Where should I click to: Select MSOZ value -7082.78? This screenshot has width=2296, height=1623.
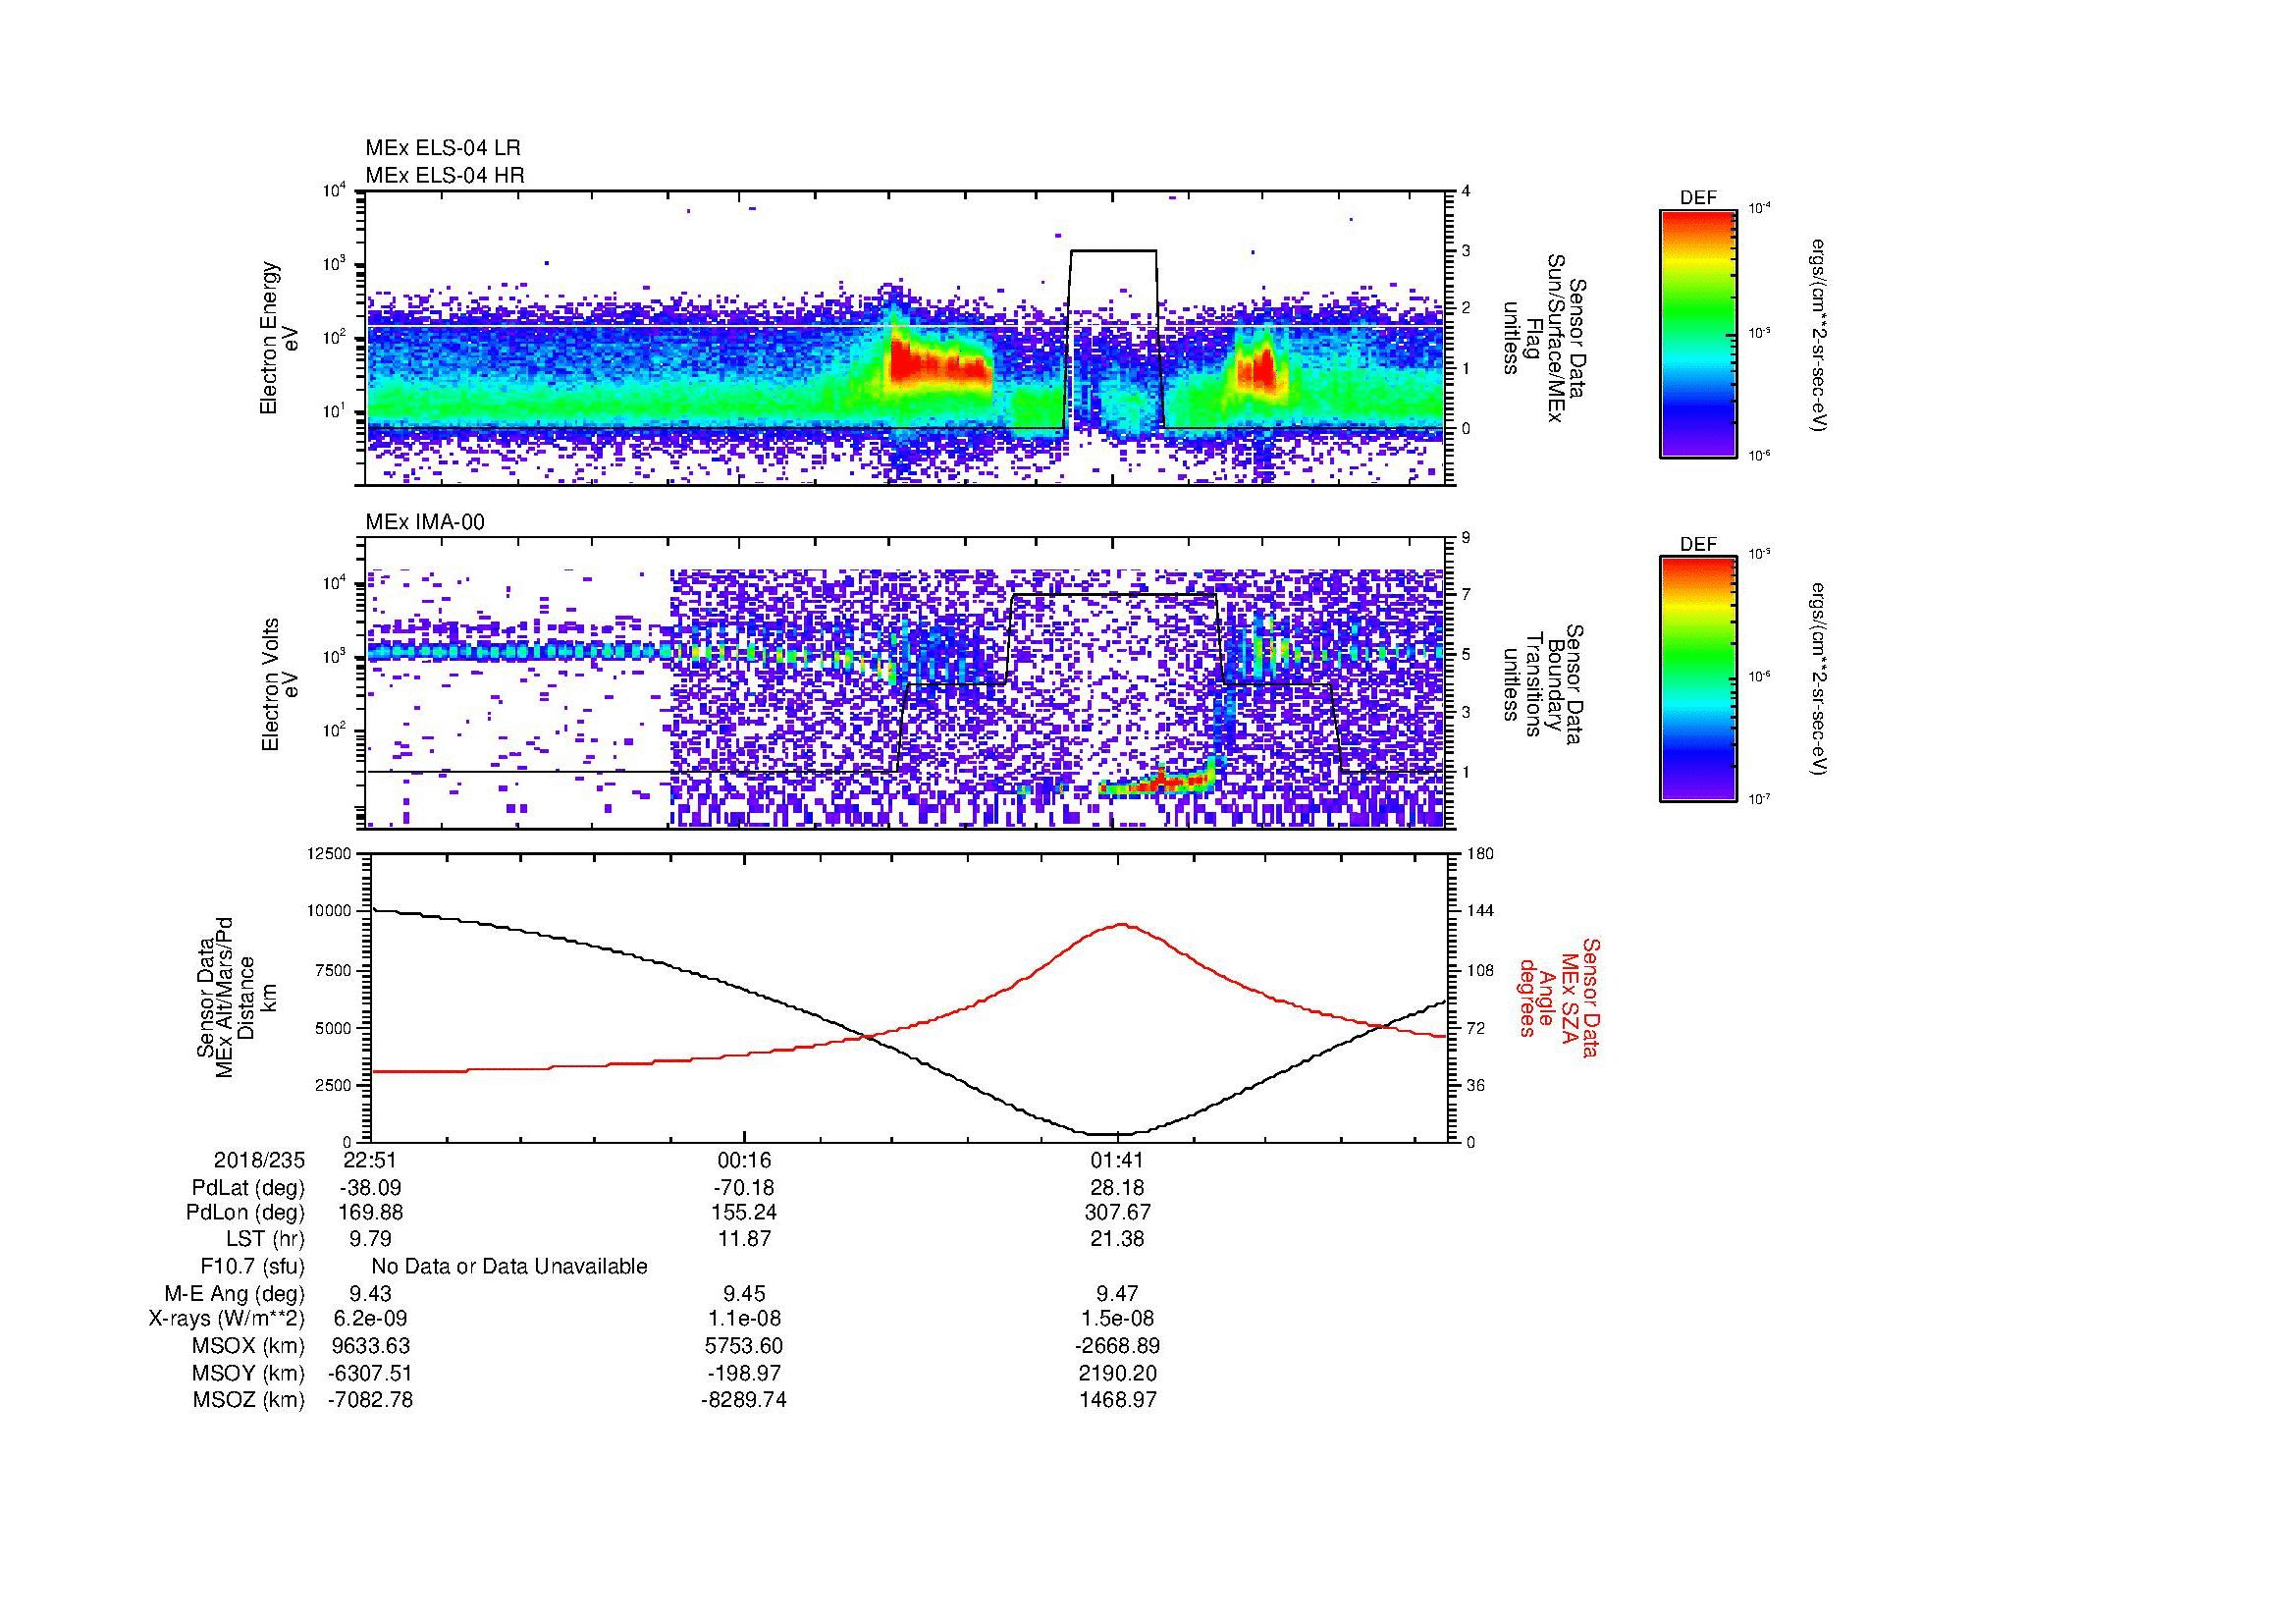pos(370,1400)
